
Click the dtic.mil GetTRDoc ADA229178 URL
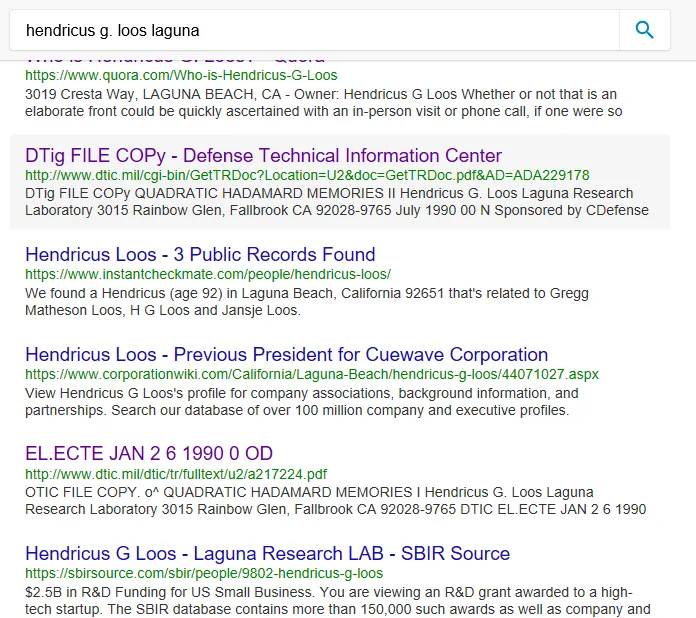pos(307,175)
